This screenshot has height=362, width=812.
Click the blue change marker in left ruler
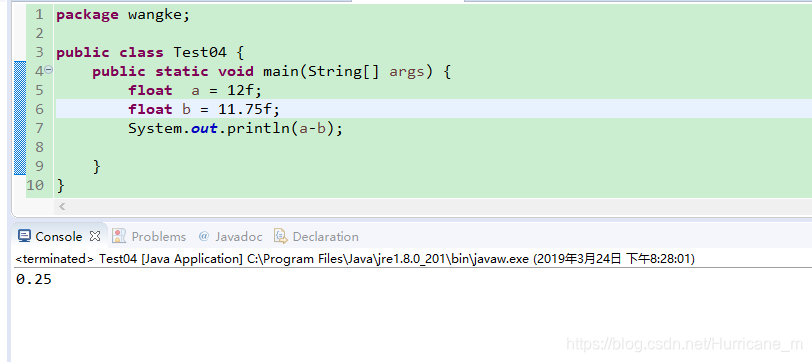tap(20, 118)
